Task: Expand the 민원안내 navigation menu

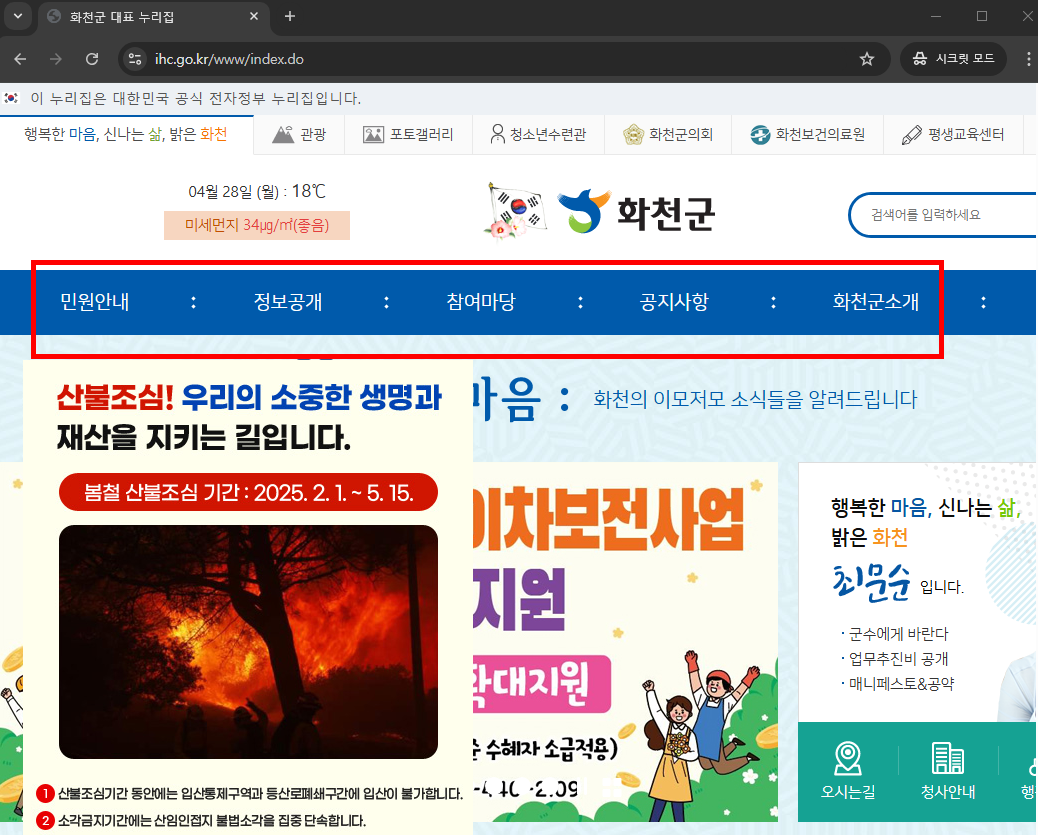Action: click(93, 301)
